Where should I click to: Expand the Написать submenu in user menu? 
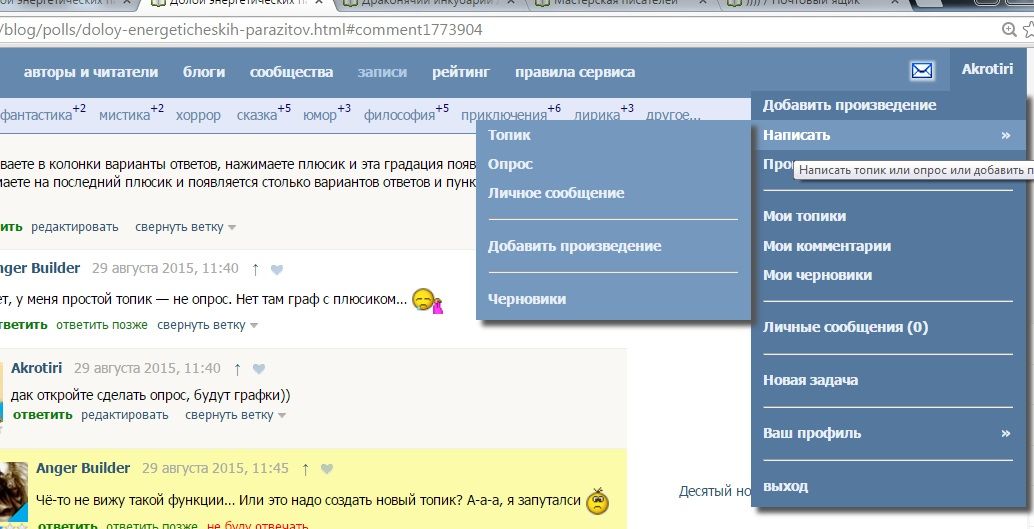click(x=797, y=135)
